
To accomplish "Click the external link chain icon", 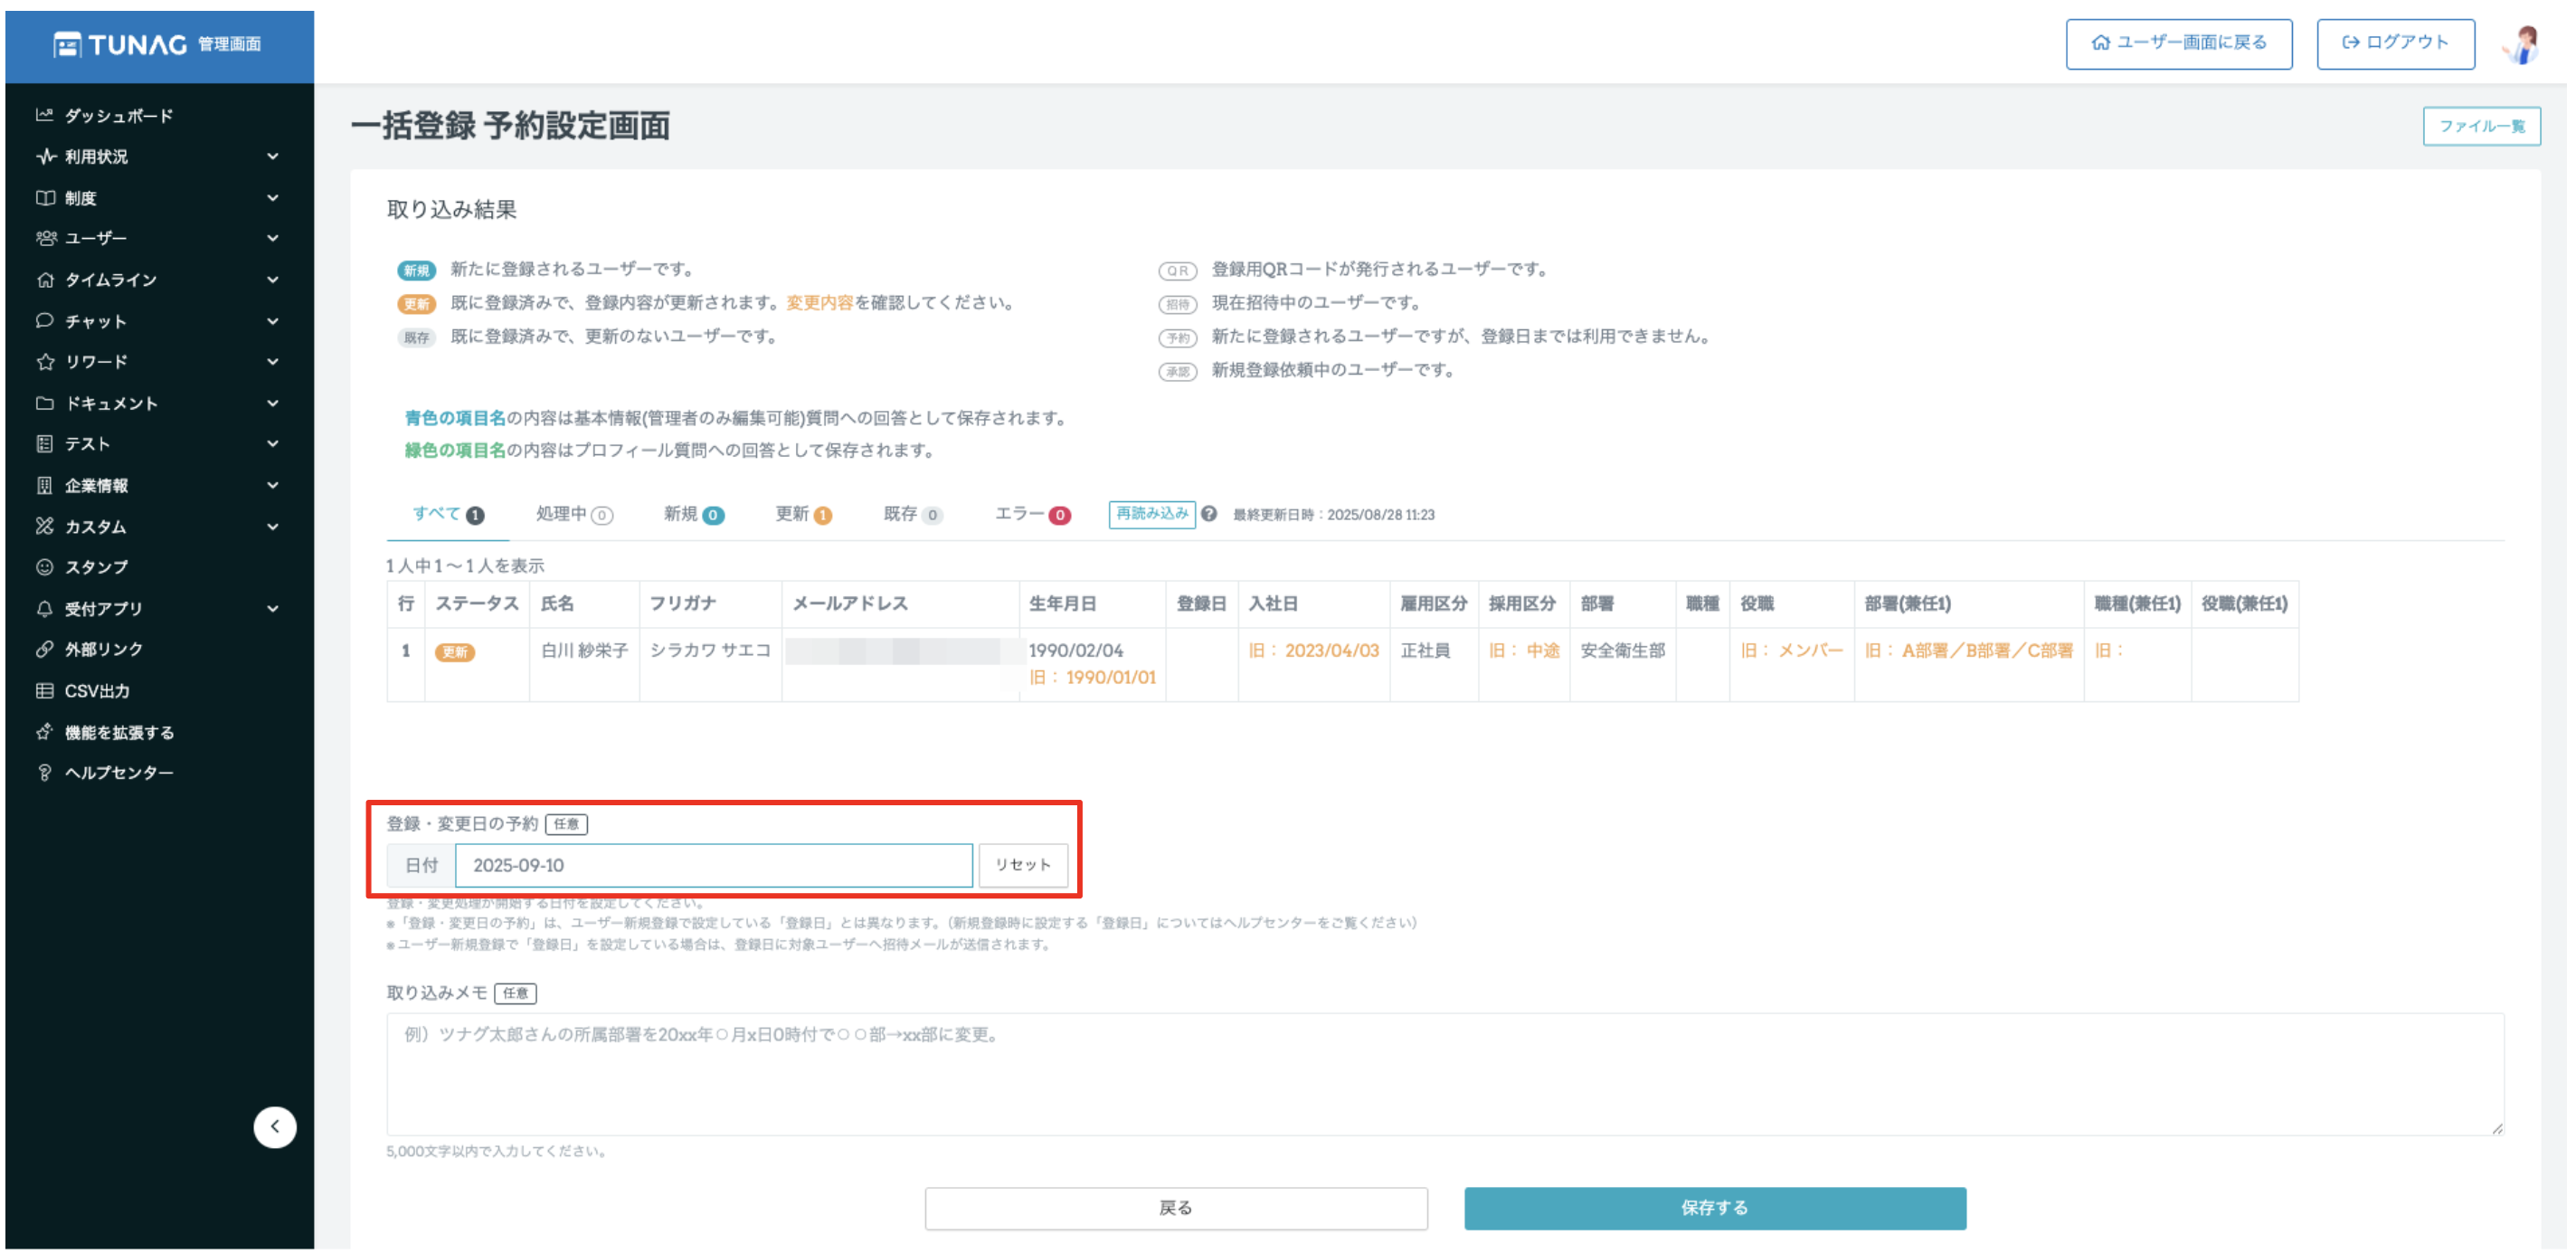I will [x=44, y=649].
